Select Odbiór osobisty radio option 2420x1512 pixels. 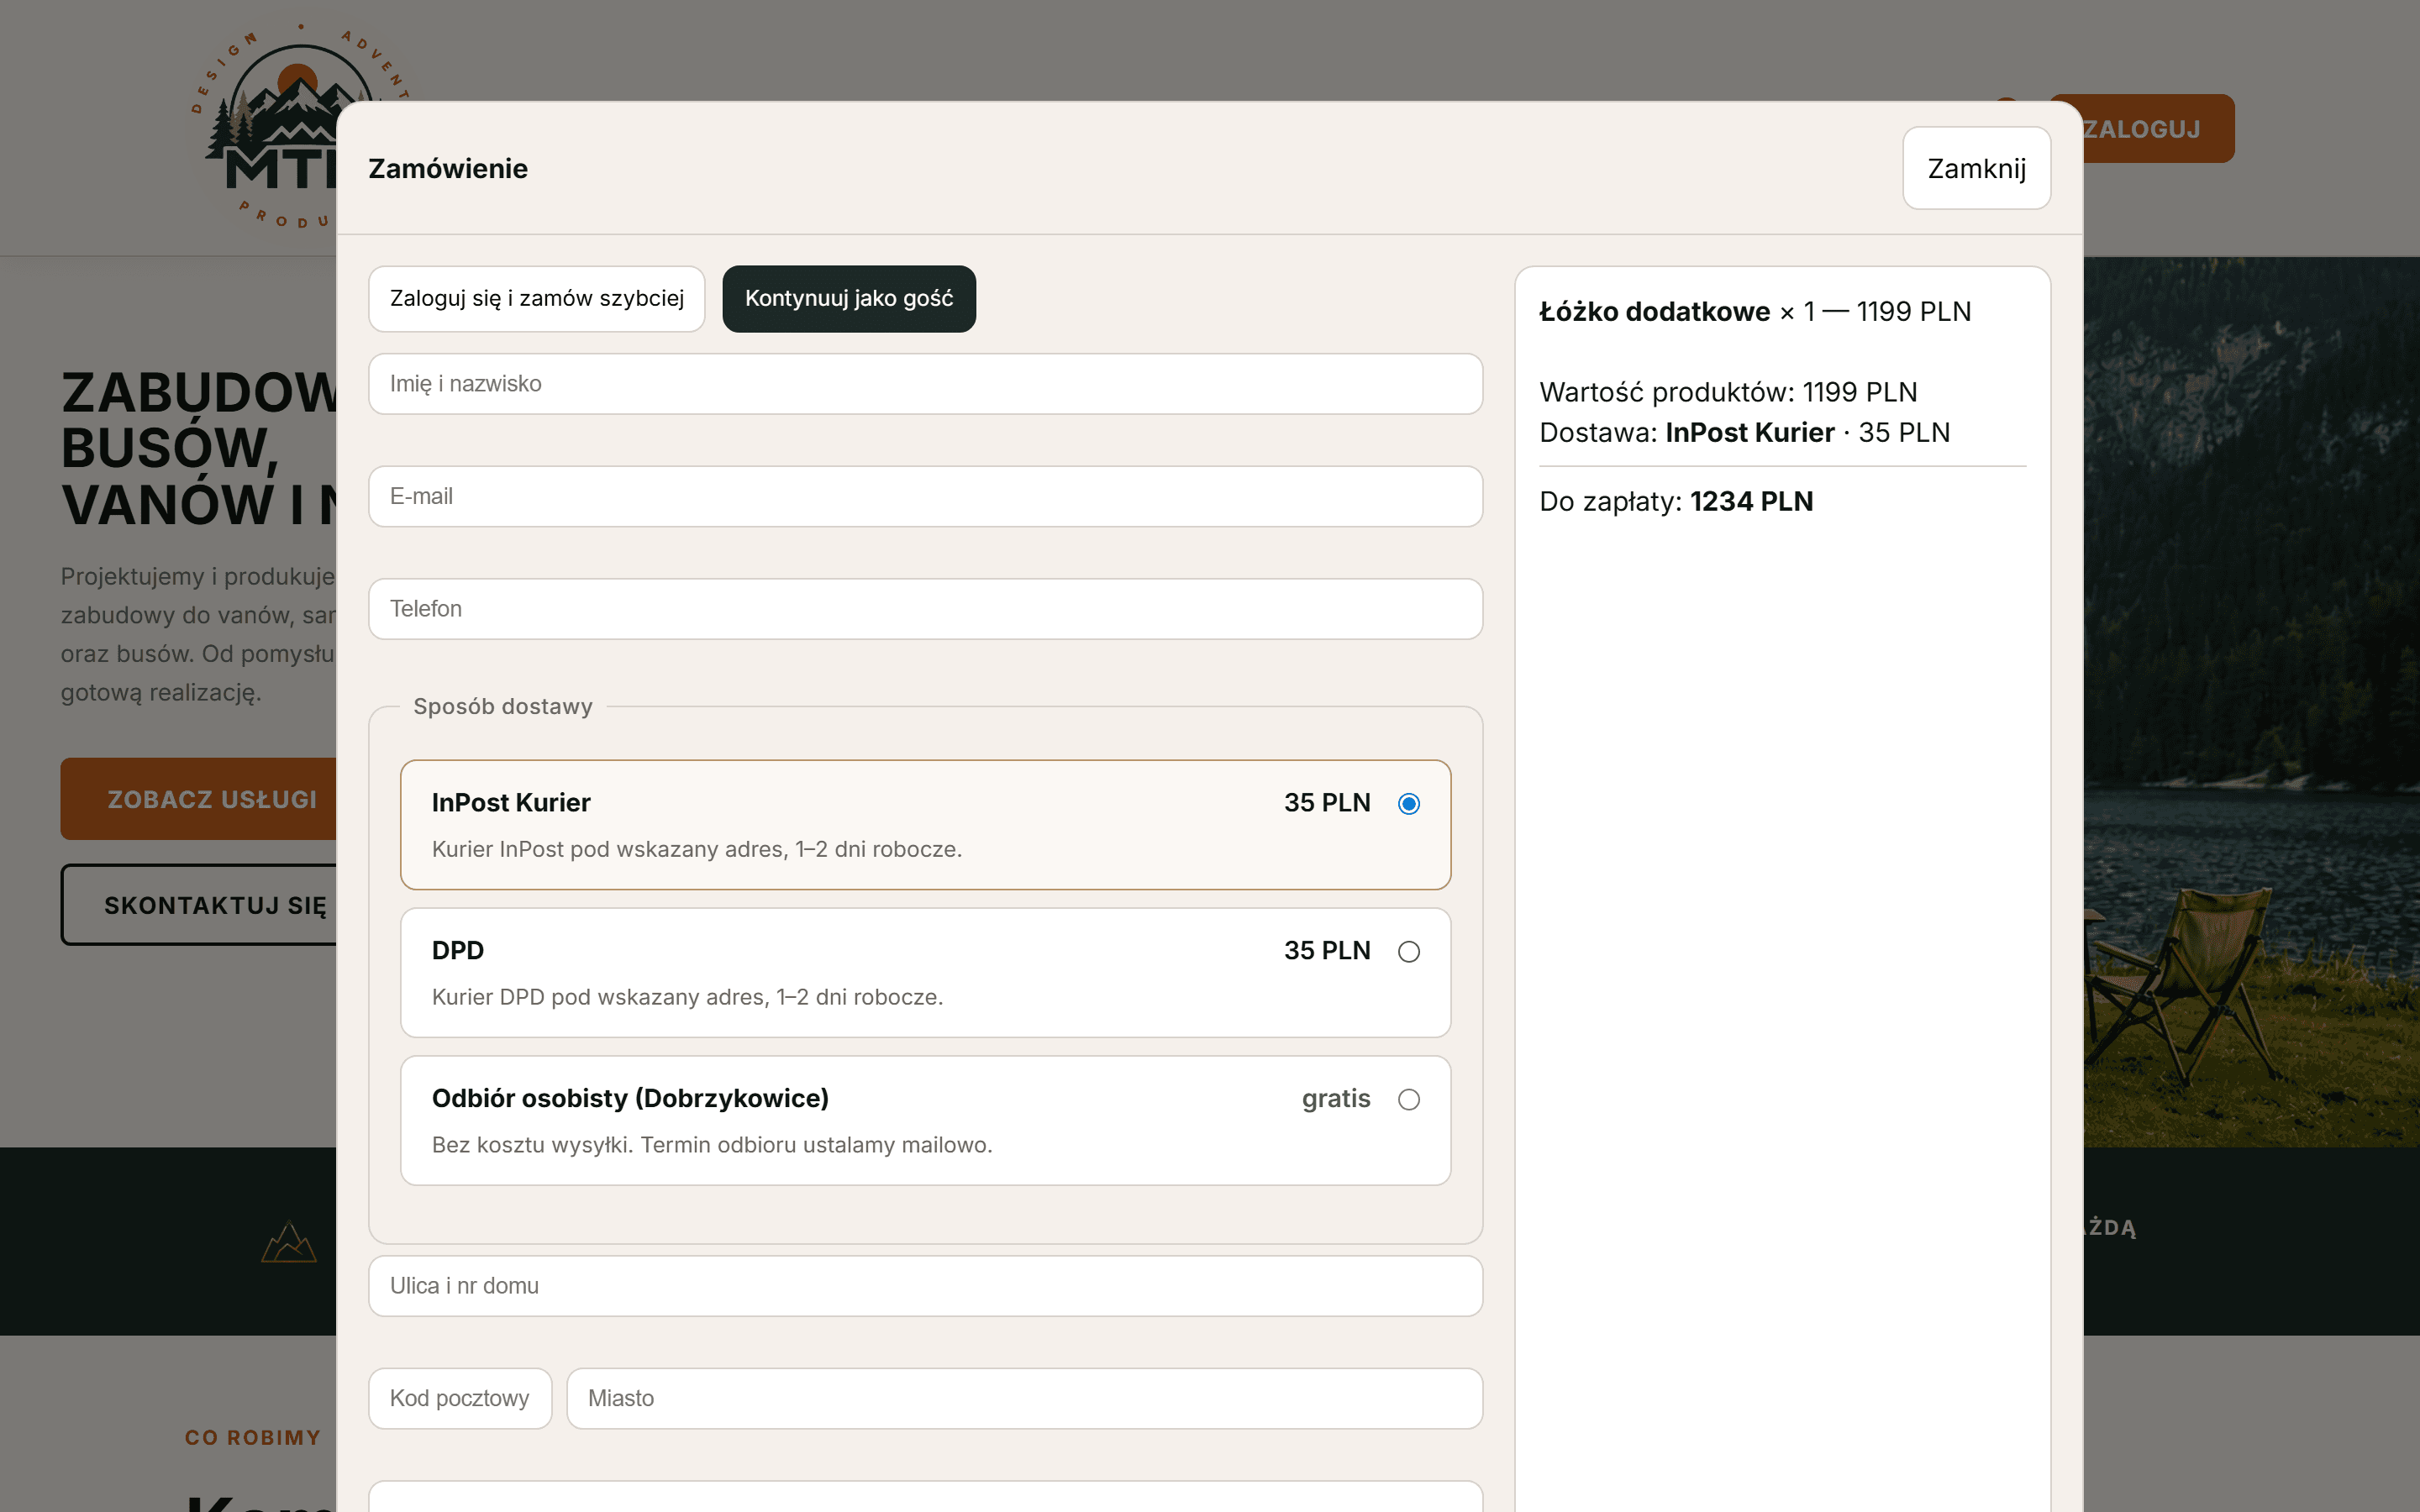1408,1099
